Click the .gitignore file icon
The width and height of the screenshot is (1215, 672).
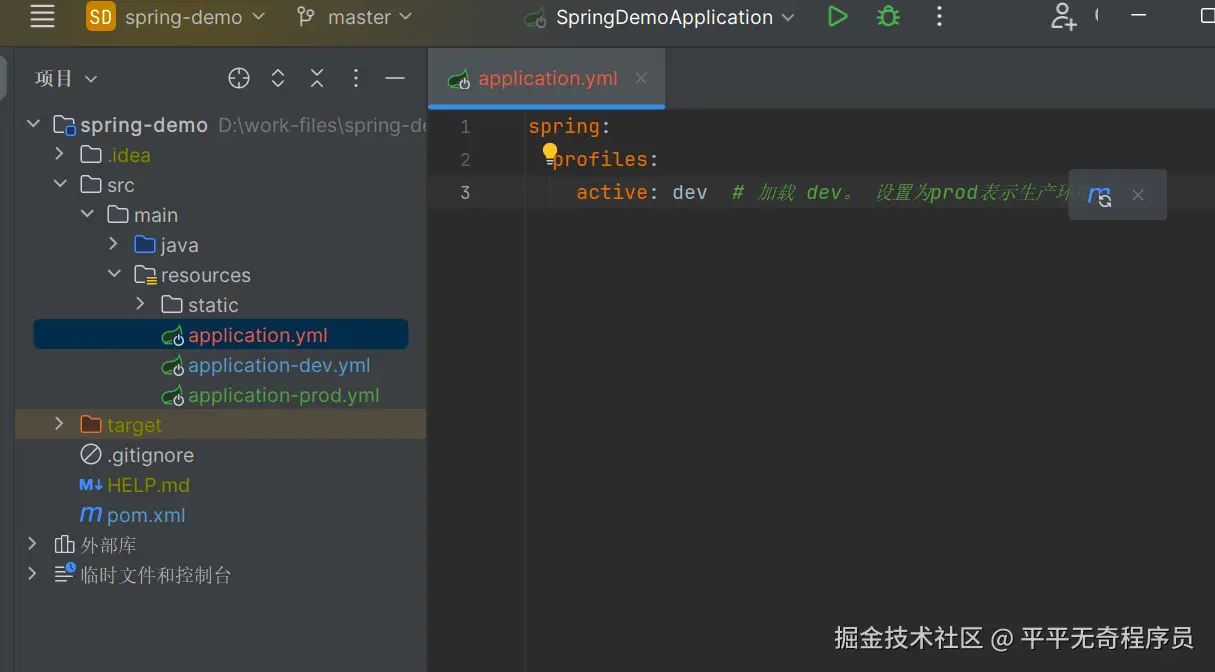(91, 454)
